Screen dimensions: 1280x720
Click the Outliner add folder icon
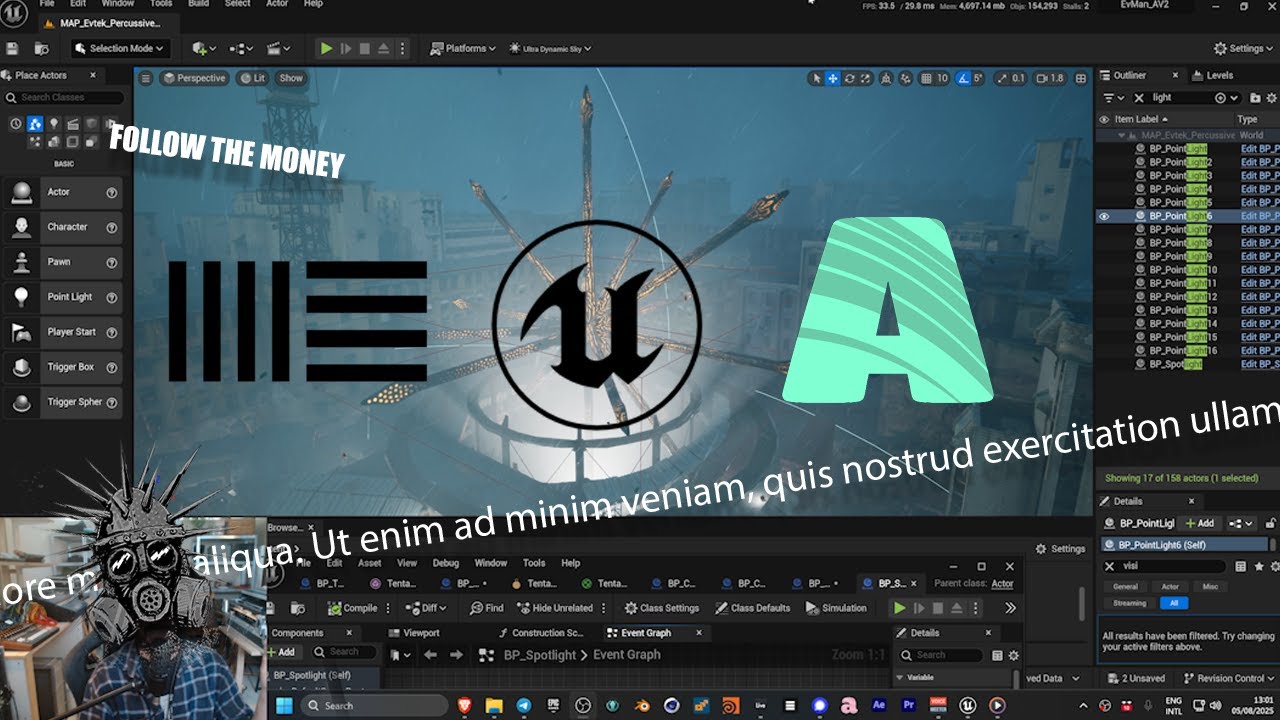point(1256,98)
